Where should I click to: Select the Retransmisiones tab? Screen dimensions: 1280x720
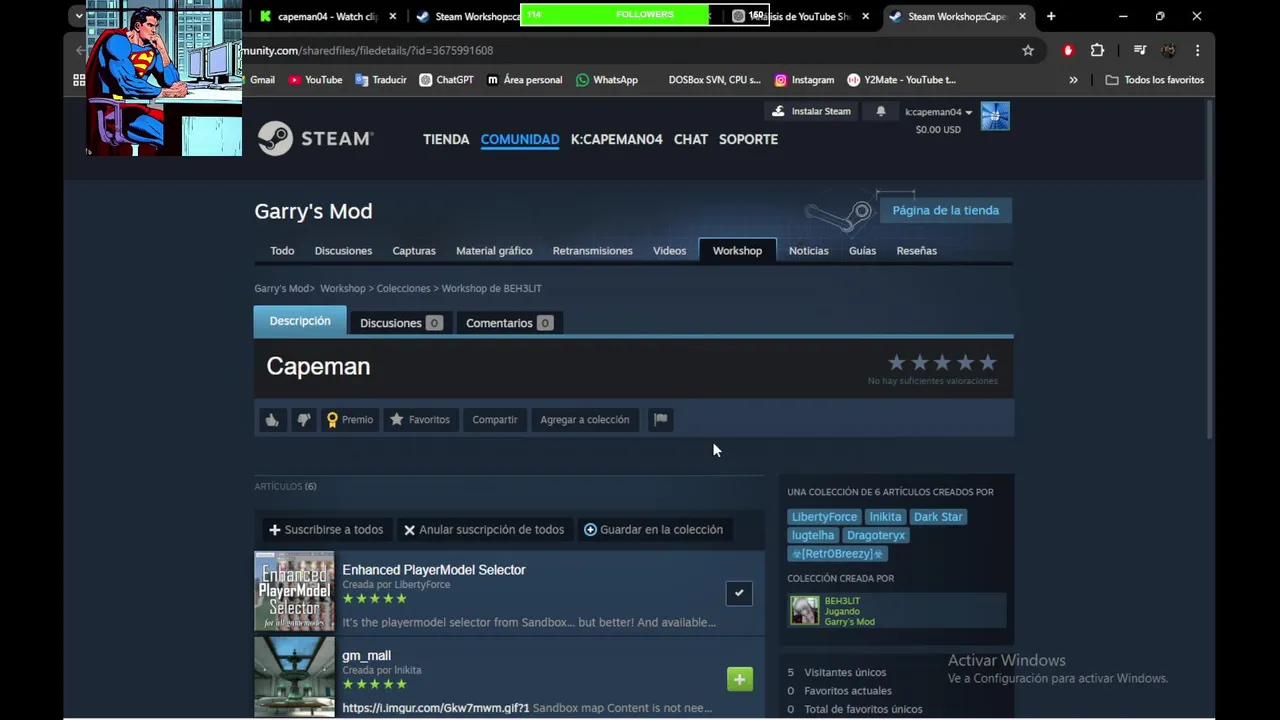pos(593,251)
